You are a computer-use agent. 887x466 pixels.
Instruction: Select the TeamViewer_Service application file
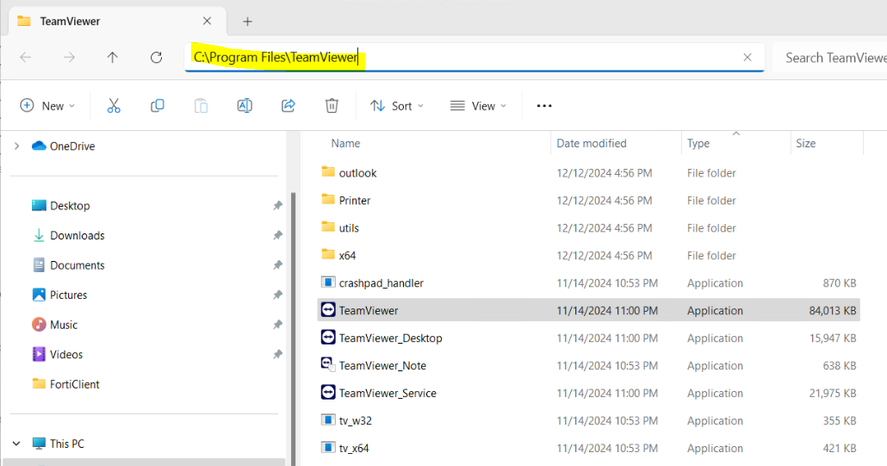[x=387, y=393]
